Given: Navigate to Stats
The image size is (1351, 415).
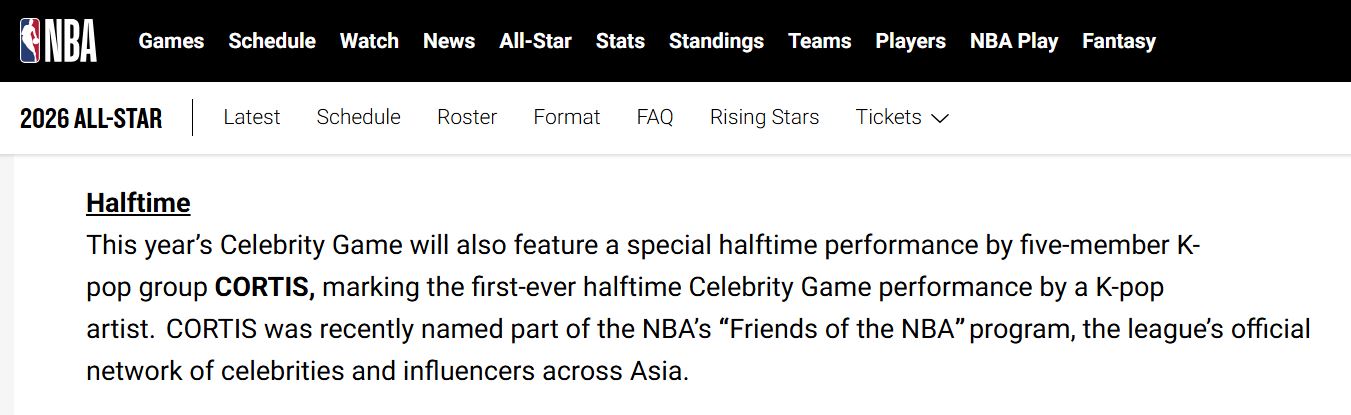Looking at the screenshot, I should click(x=620, y=41).
